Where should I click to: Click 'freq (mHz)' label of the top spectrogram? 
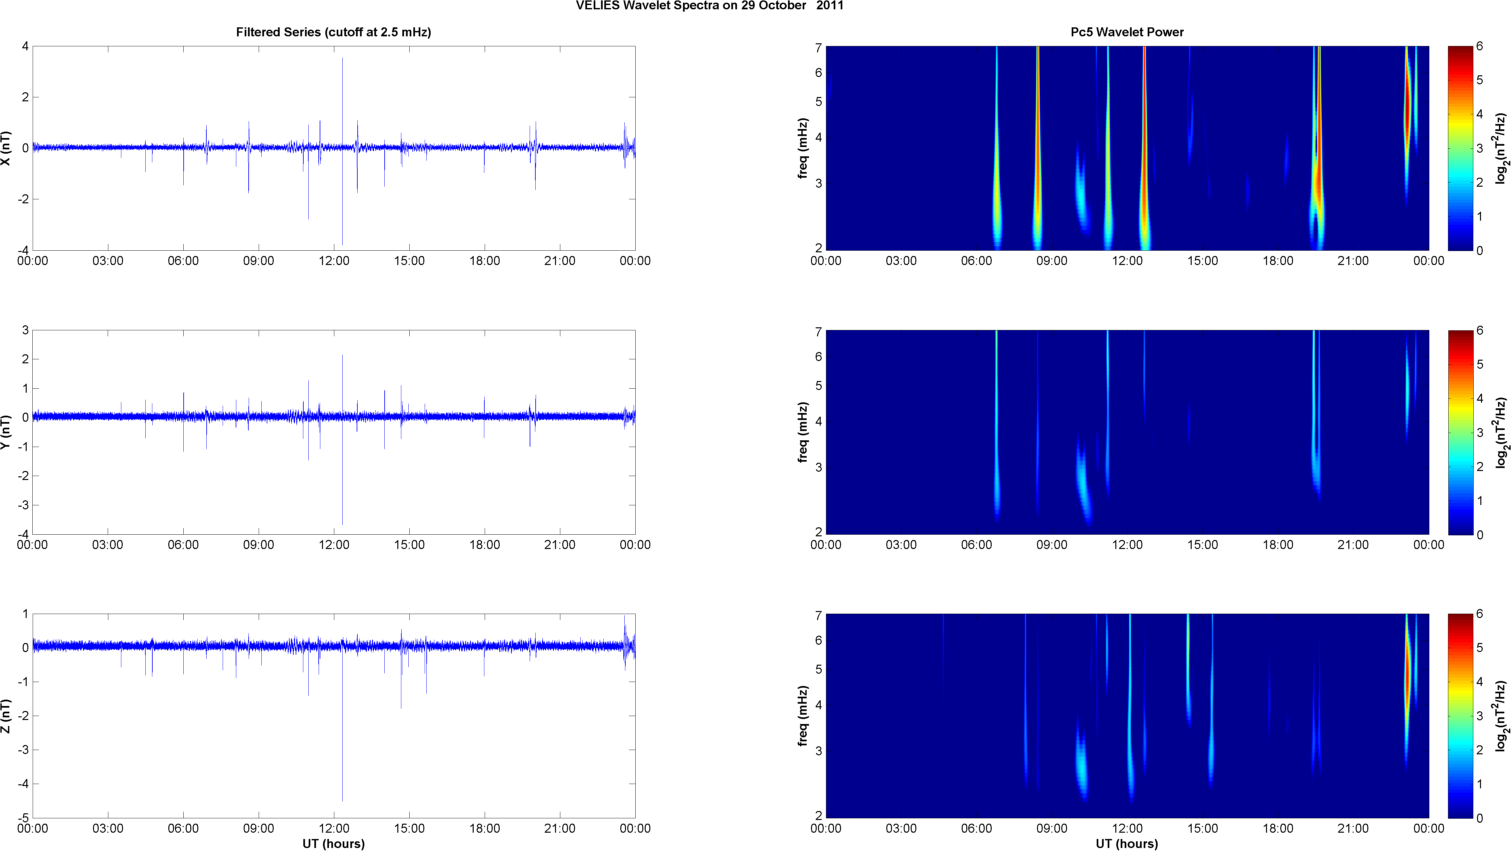tap(803, 148)
